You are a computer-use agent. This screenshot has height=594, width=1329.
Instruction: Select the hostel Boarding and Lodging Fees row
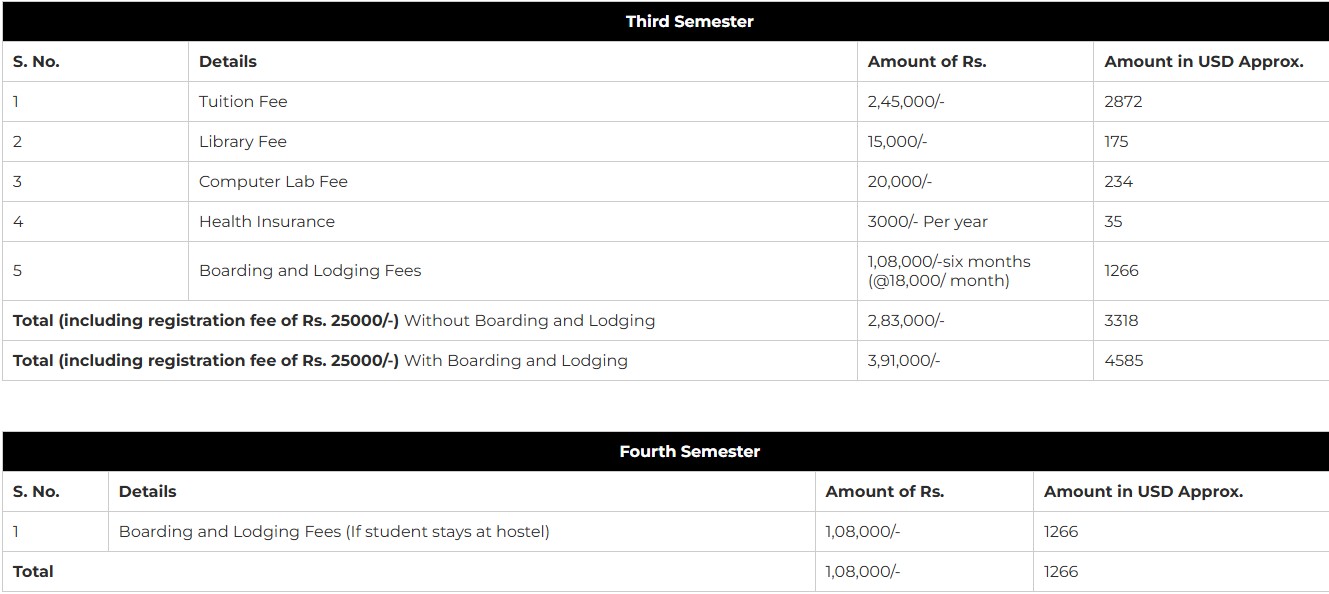coord(334,531)
